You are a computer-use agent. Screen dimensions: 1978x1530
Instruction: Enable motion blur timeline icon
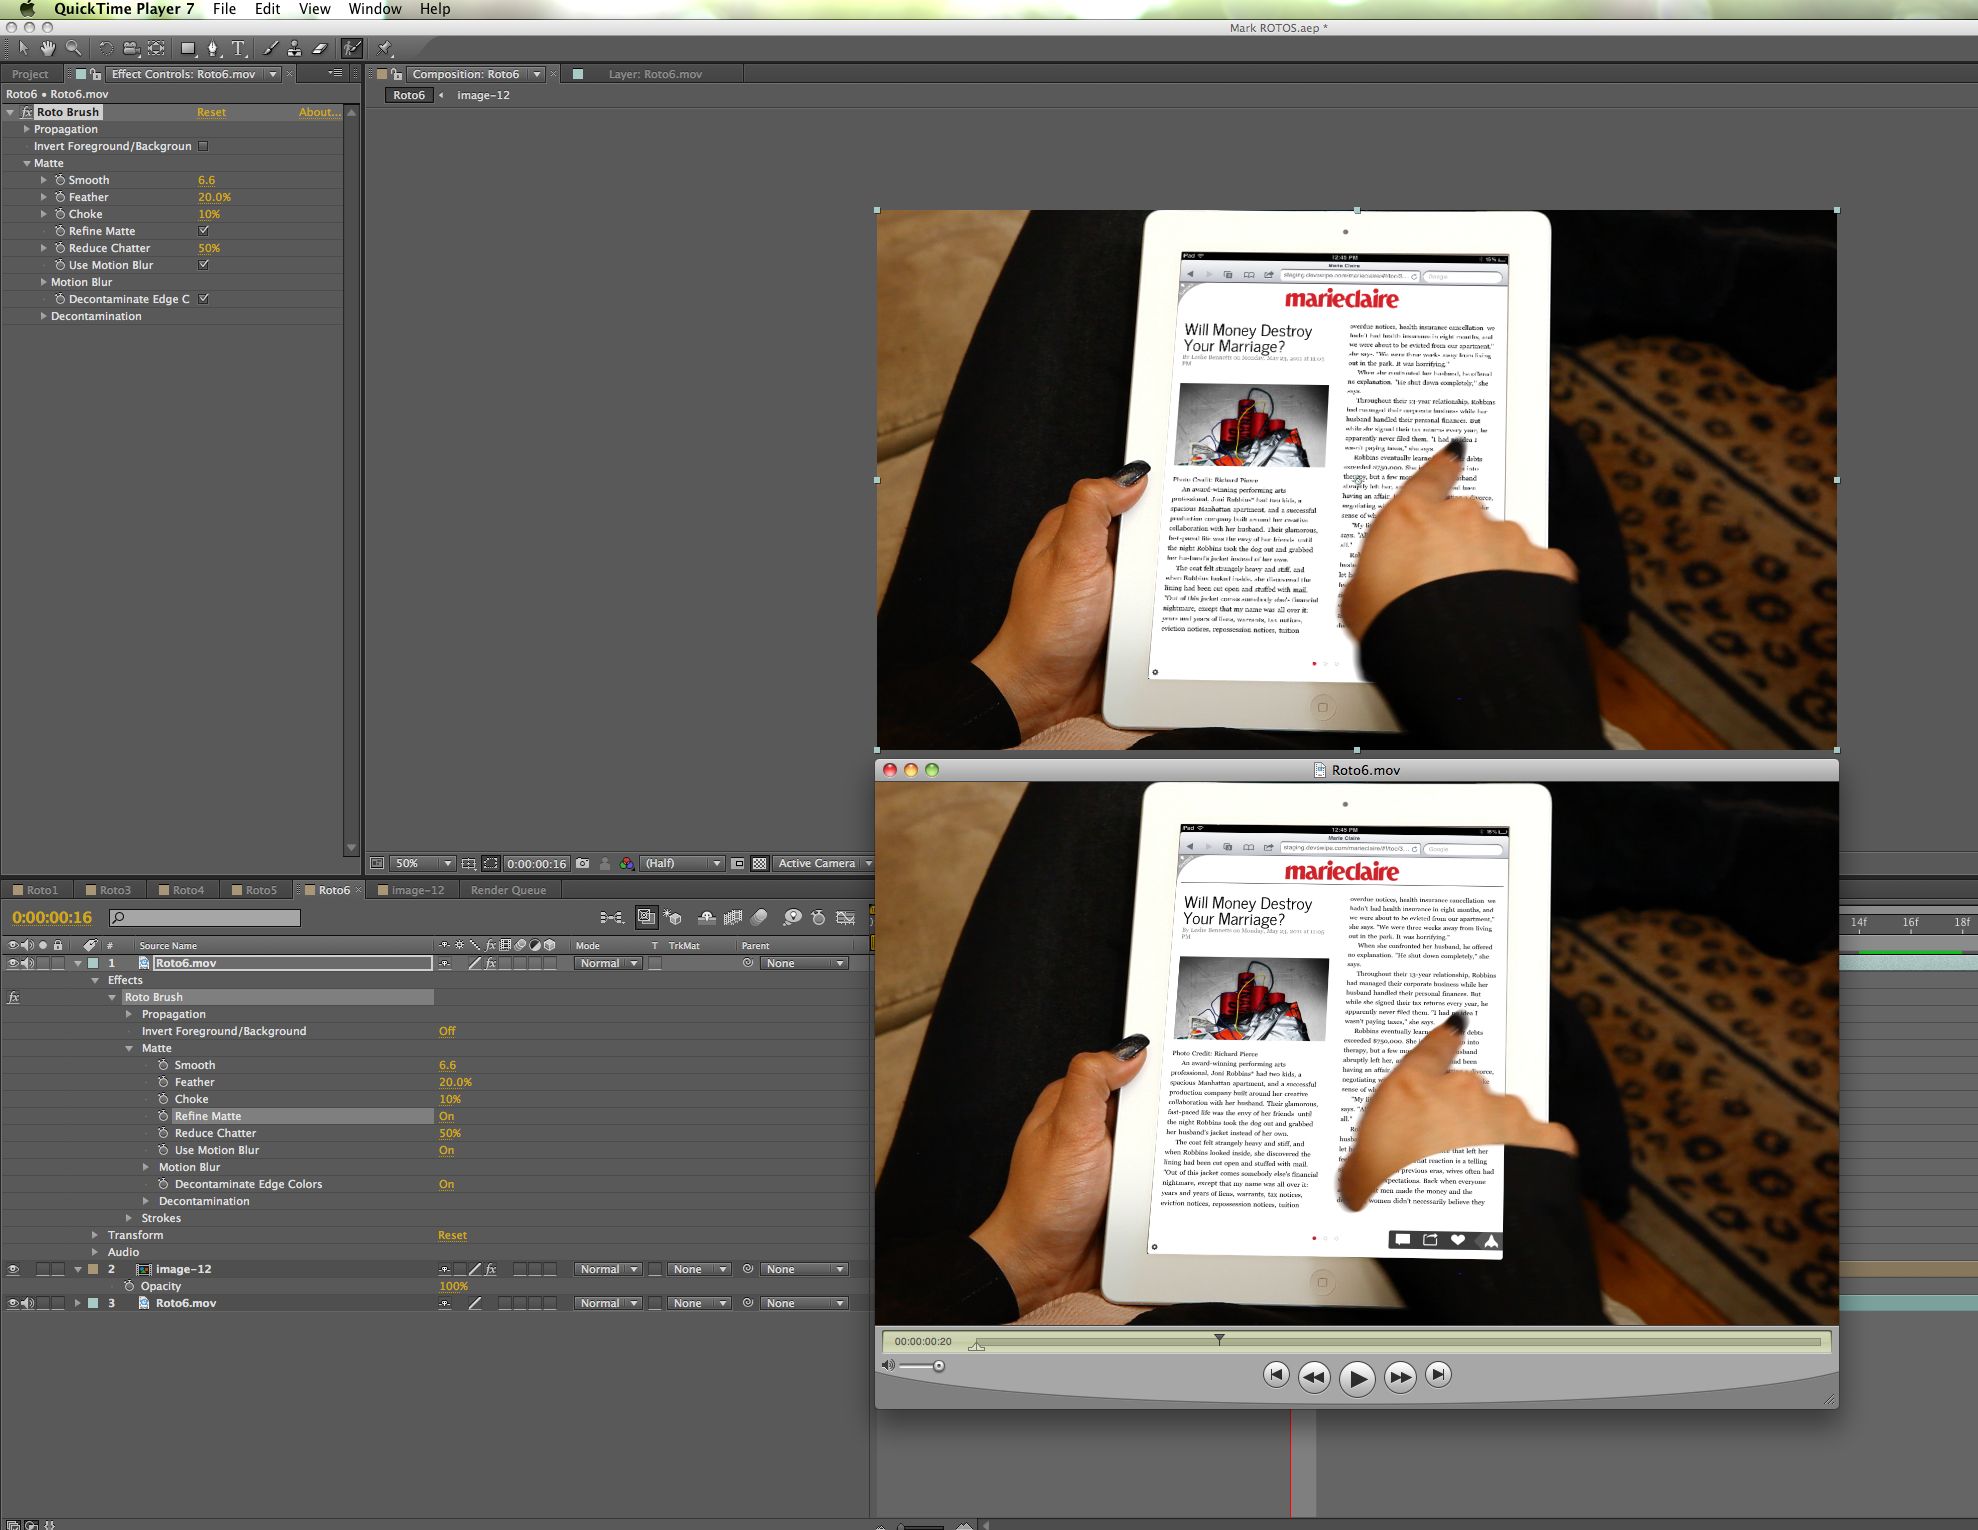[x=760, y=917]
